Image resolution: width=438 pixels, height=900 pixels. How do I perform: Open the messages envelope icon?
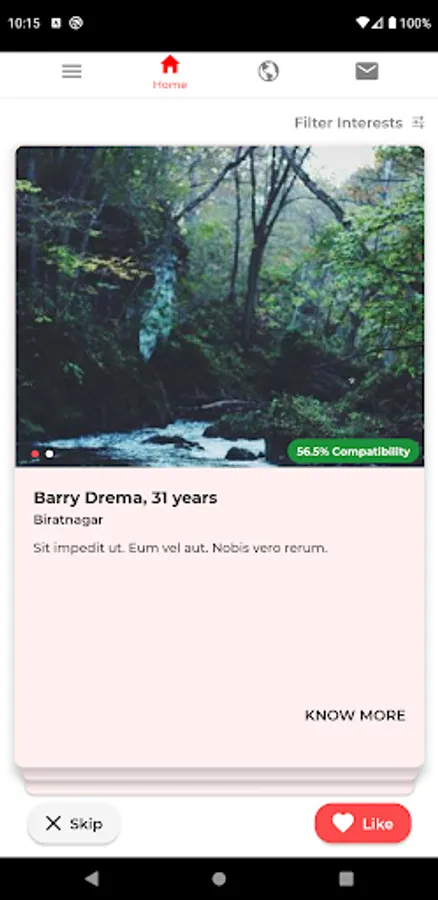point(367,71)
